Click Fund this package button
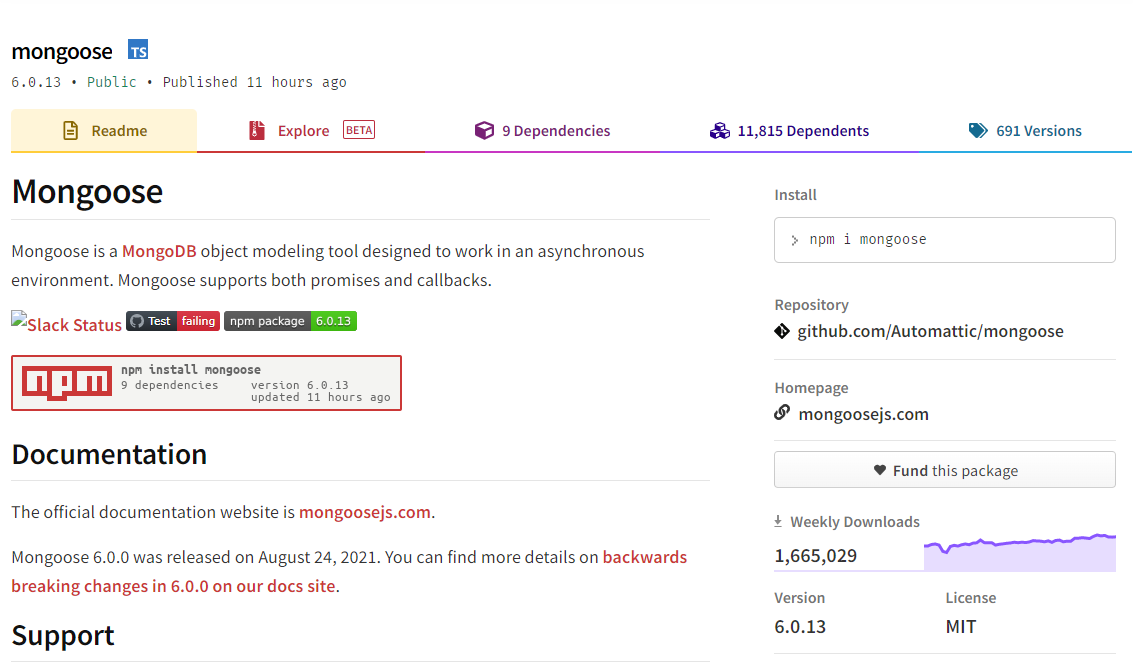Screen dimensions: 1133x663 pos(944,470)
